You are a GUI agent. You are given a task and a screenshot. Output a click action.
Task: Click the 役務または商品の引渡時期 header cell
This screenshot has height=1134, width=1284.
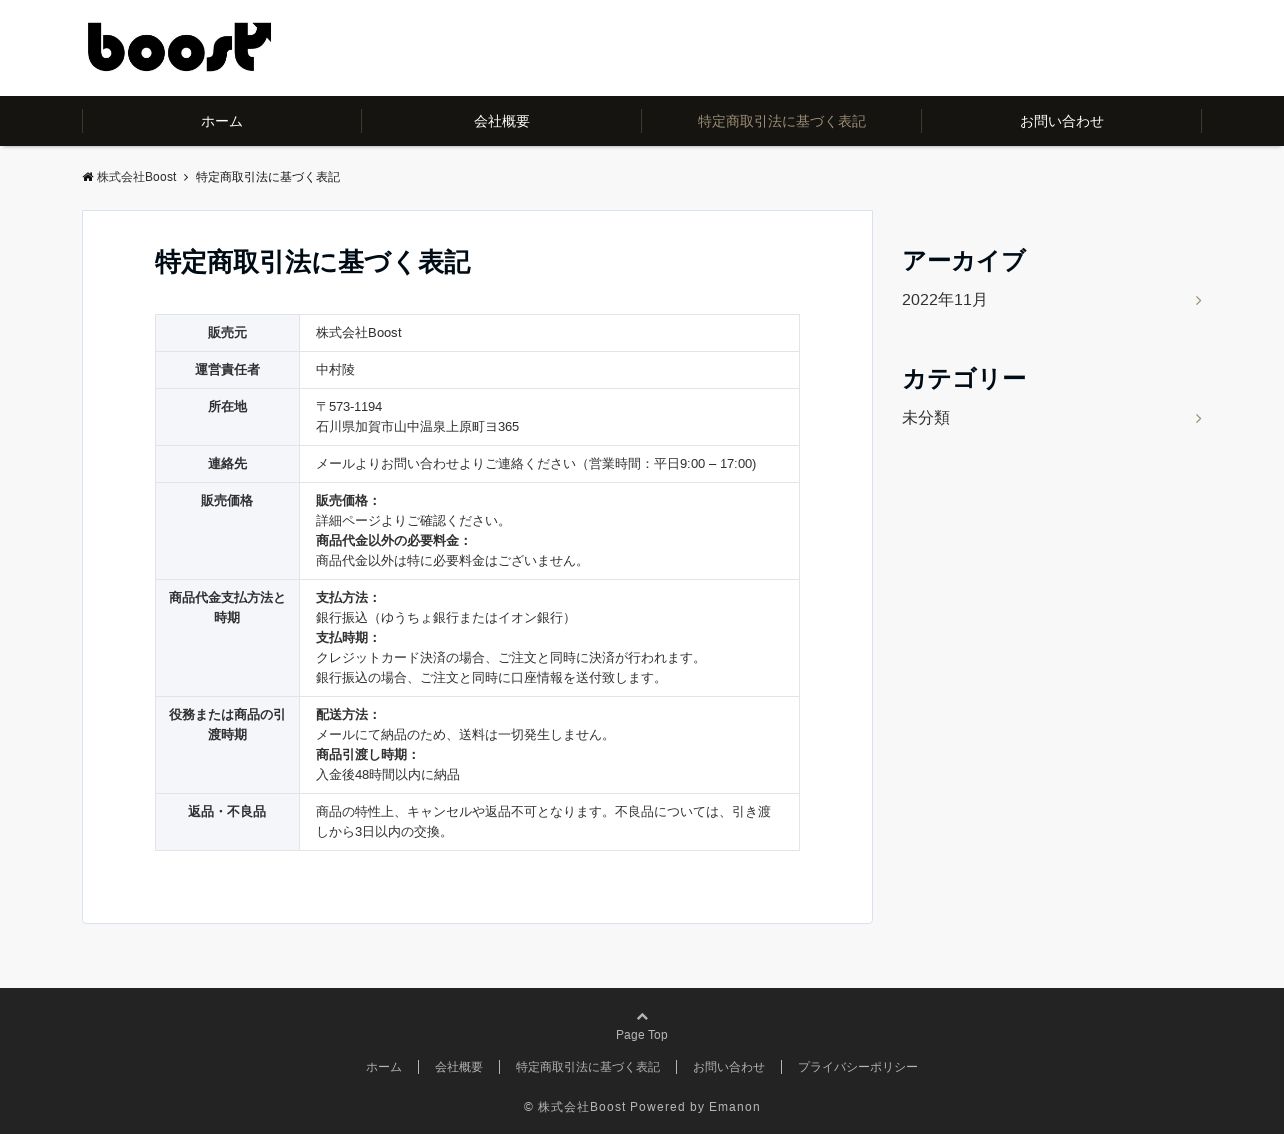(x=227, y=745)
